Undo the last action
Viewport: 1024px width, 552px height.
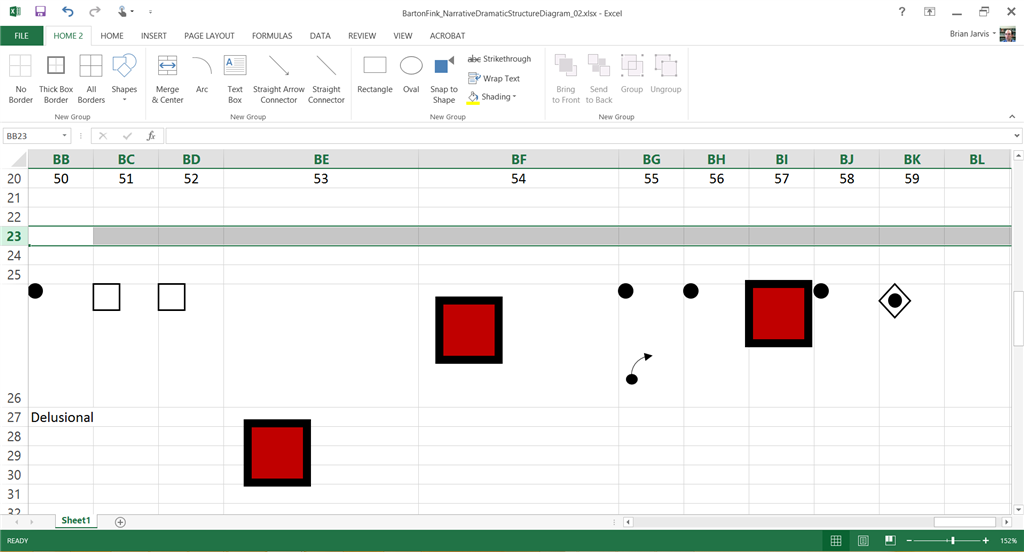pos(67,12)
